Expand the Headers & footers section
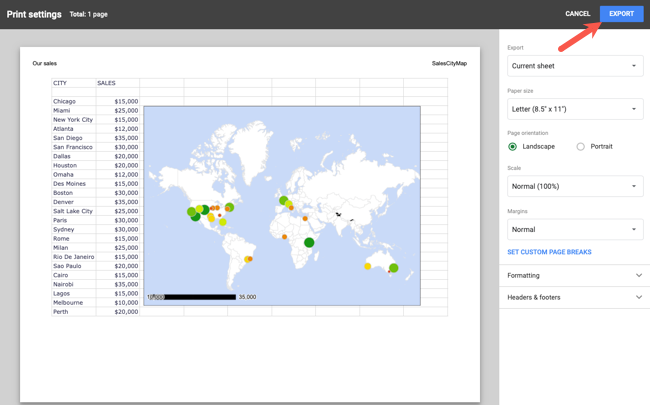 pos(574,297)
